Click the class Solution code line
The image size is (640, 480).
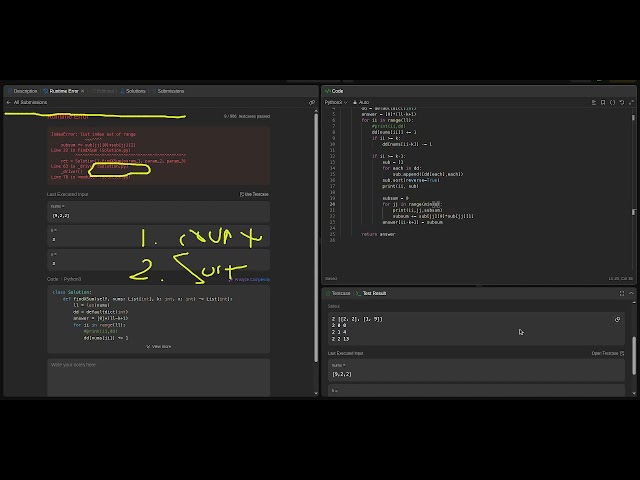click(x=72, y=292)
